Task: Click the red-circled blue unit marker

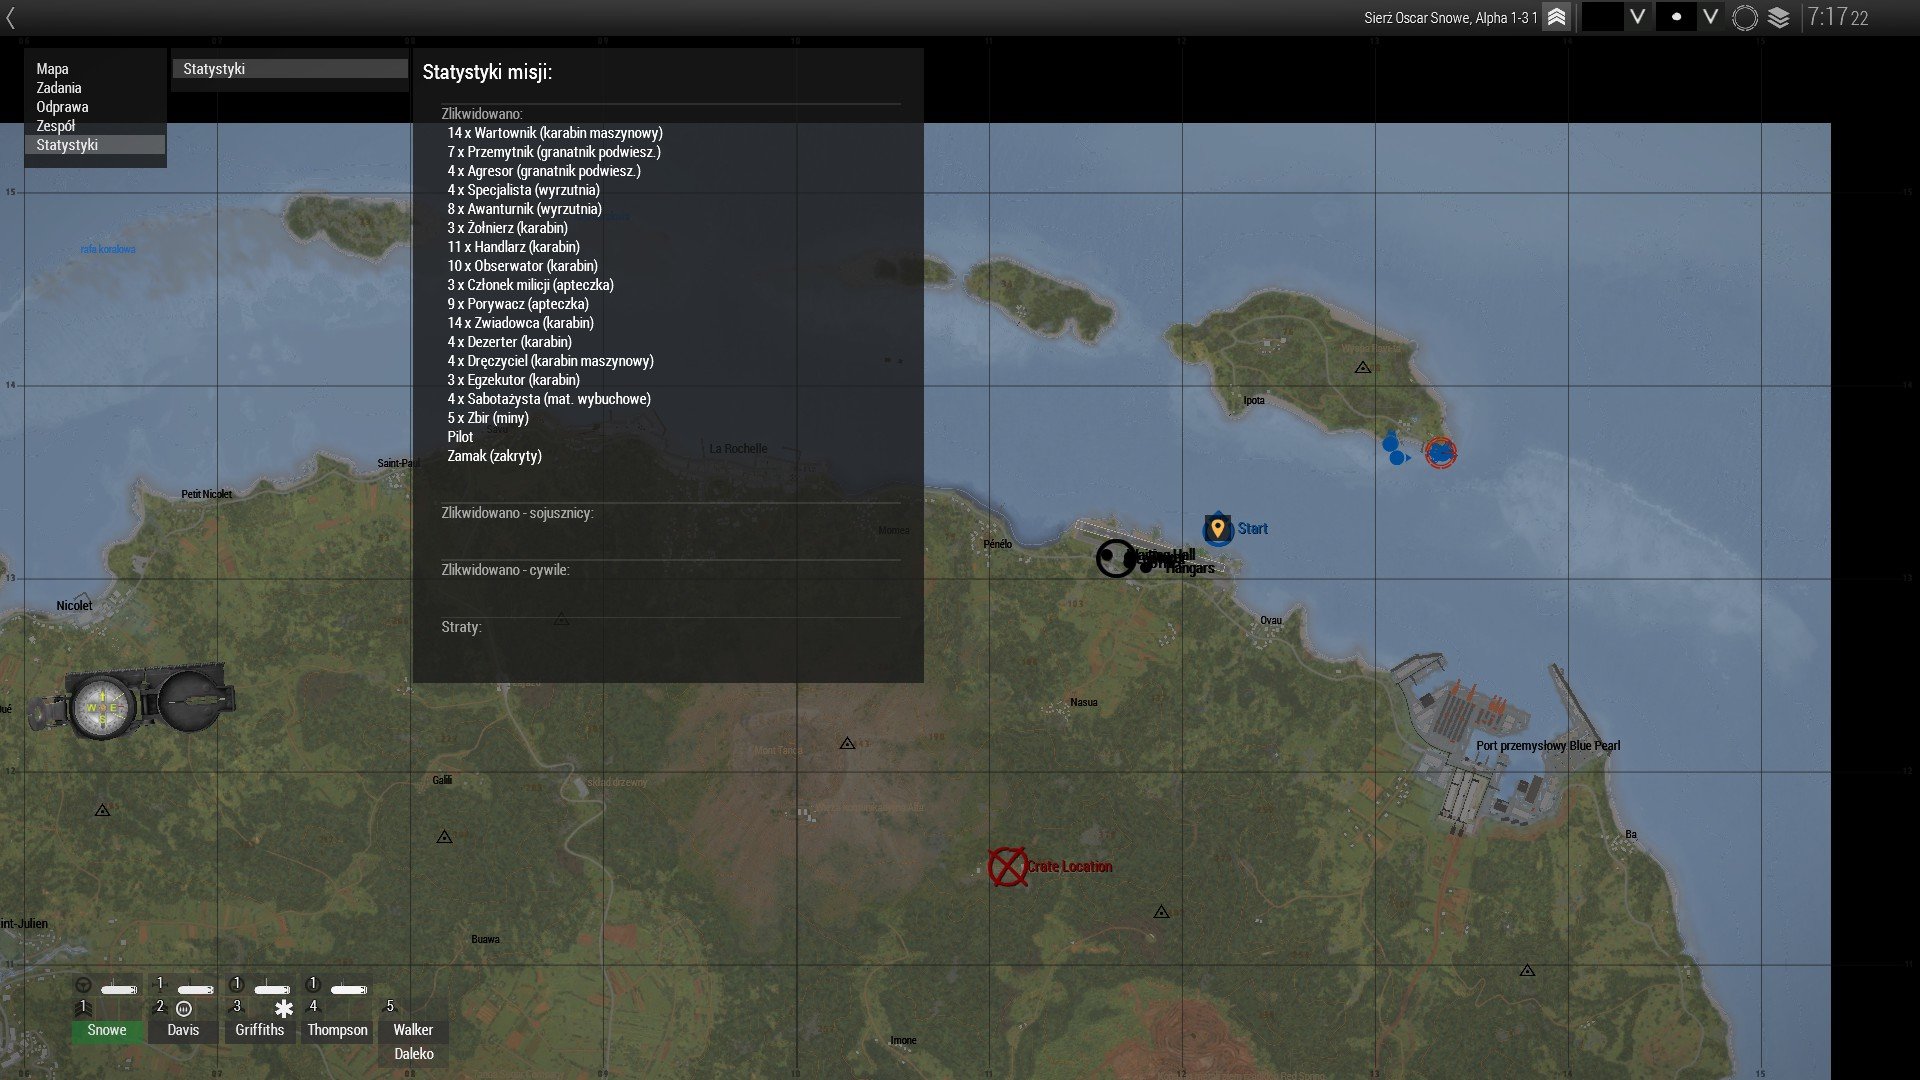Action: click(x=1440, y=453)
